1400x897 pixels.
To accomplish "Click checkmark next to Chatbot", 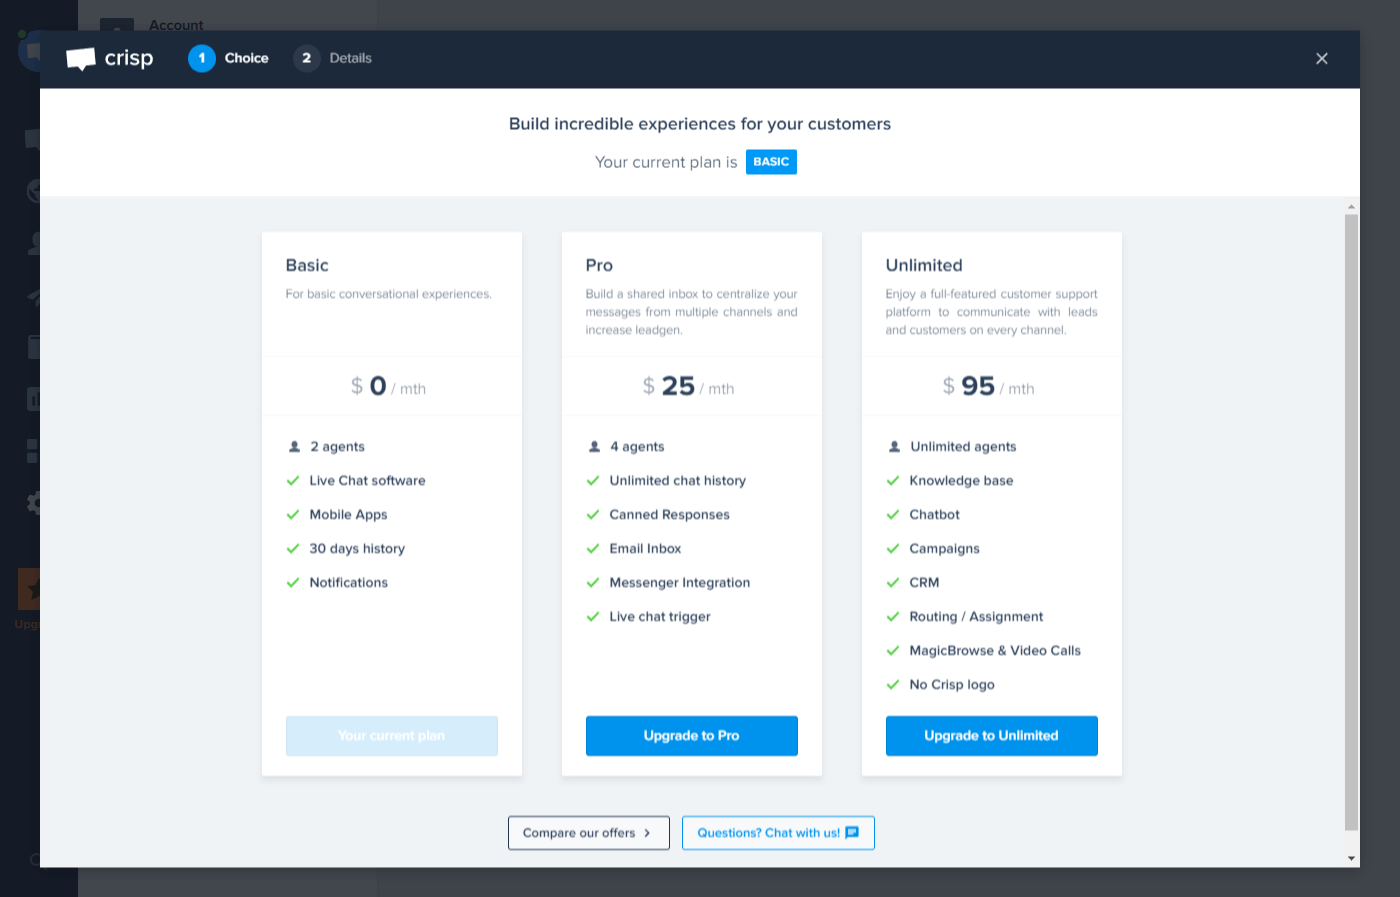I will [x=893, y=515].
